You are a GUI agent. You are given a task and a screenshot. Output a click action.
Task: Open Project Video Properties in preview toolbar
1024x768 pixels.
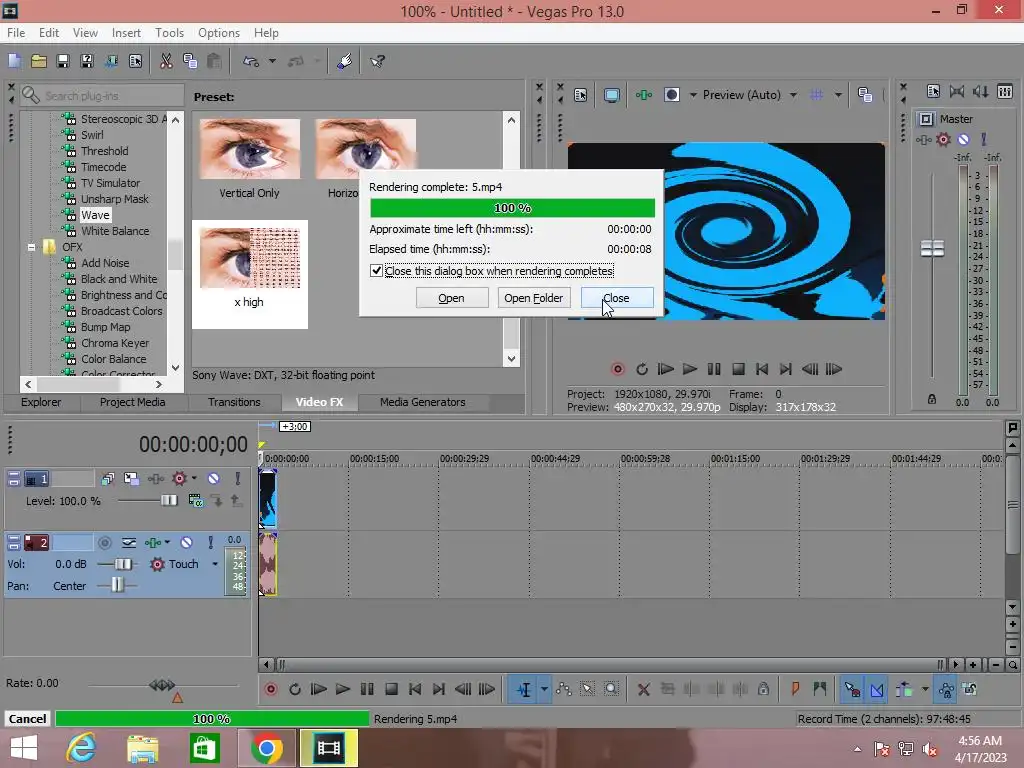(580, 95)
